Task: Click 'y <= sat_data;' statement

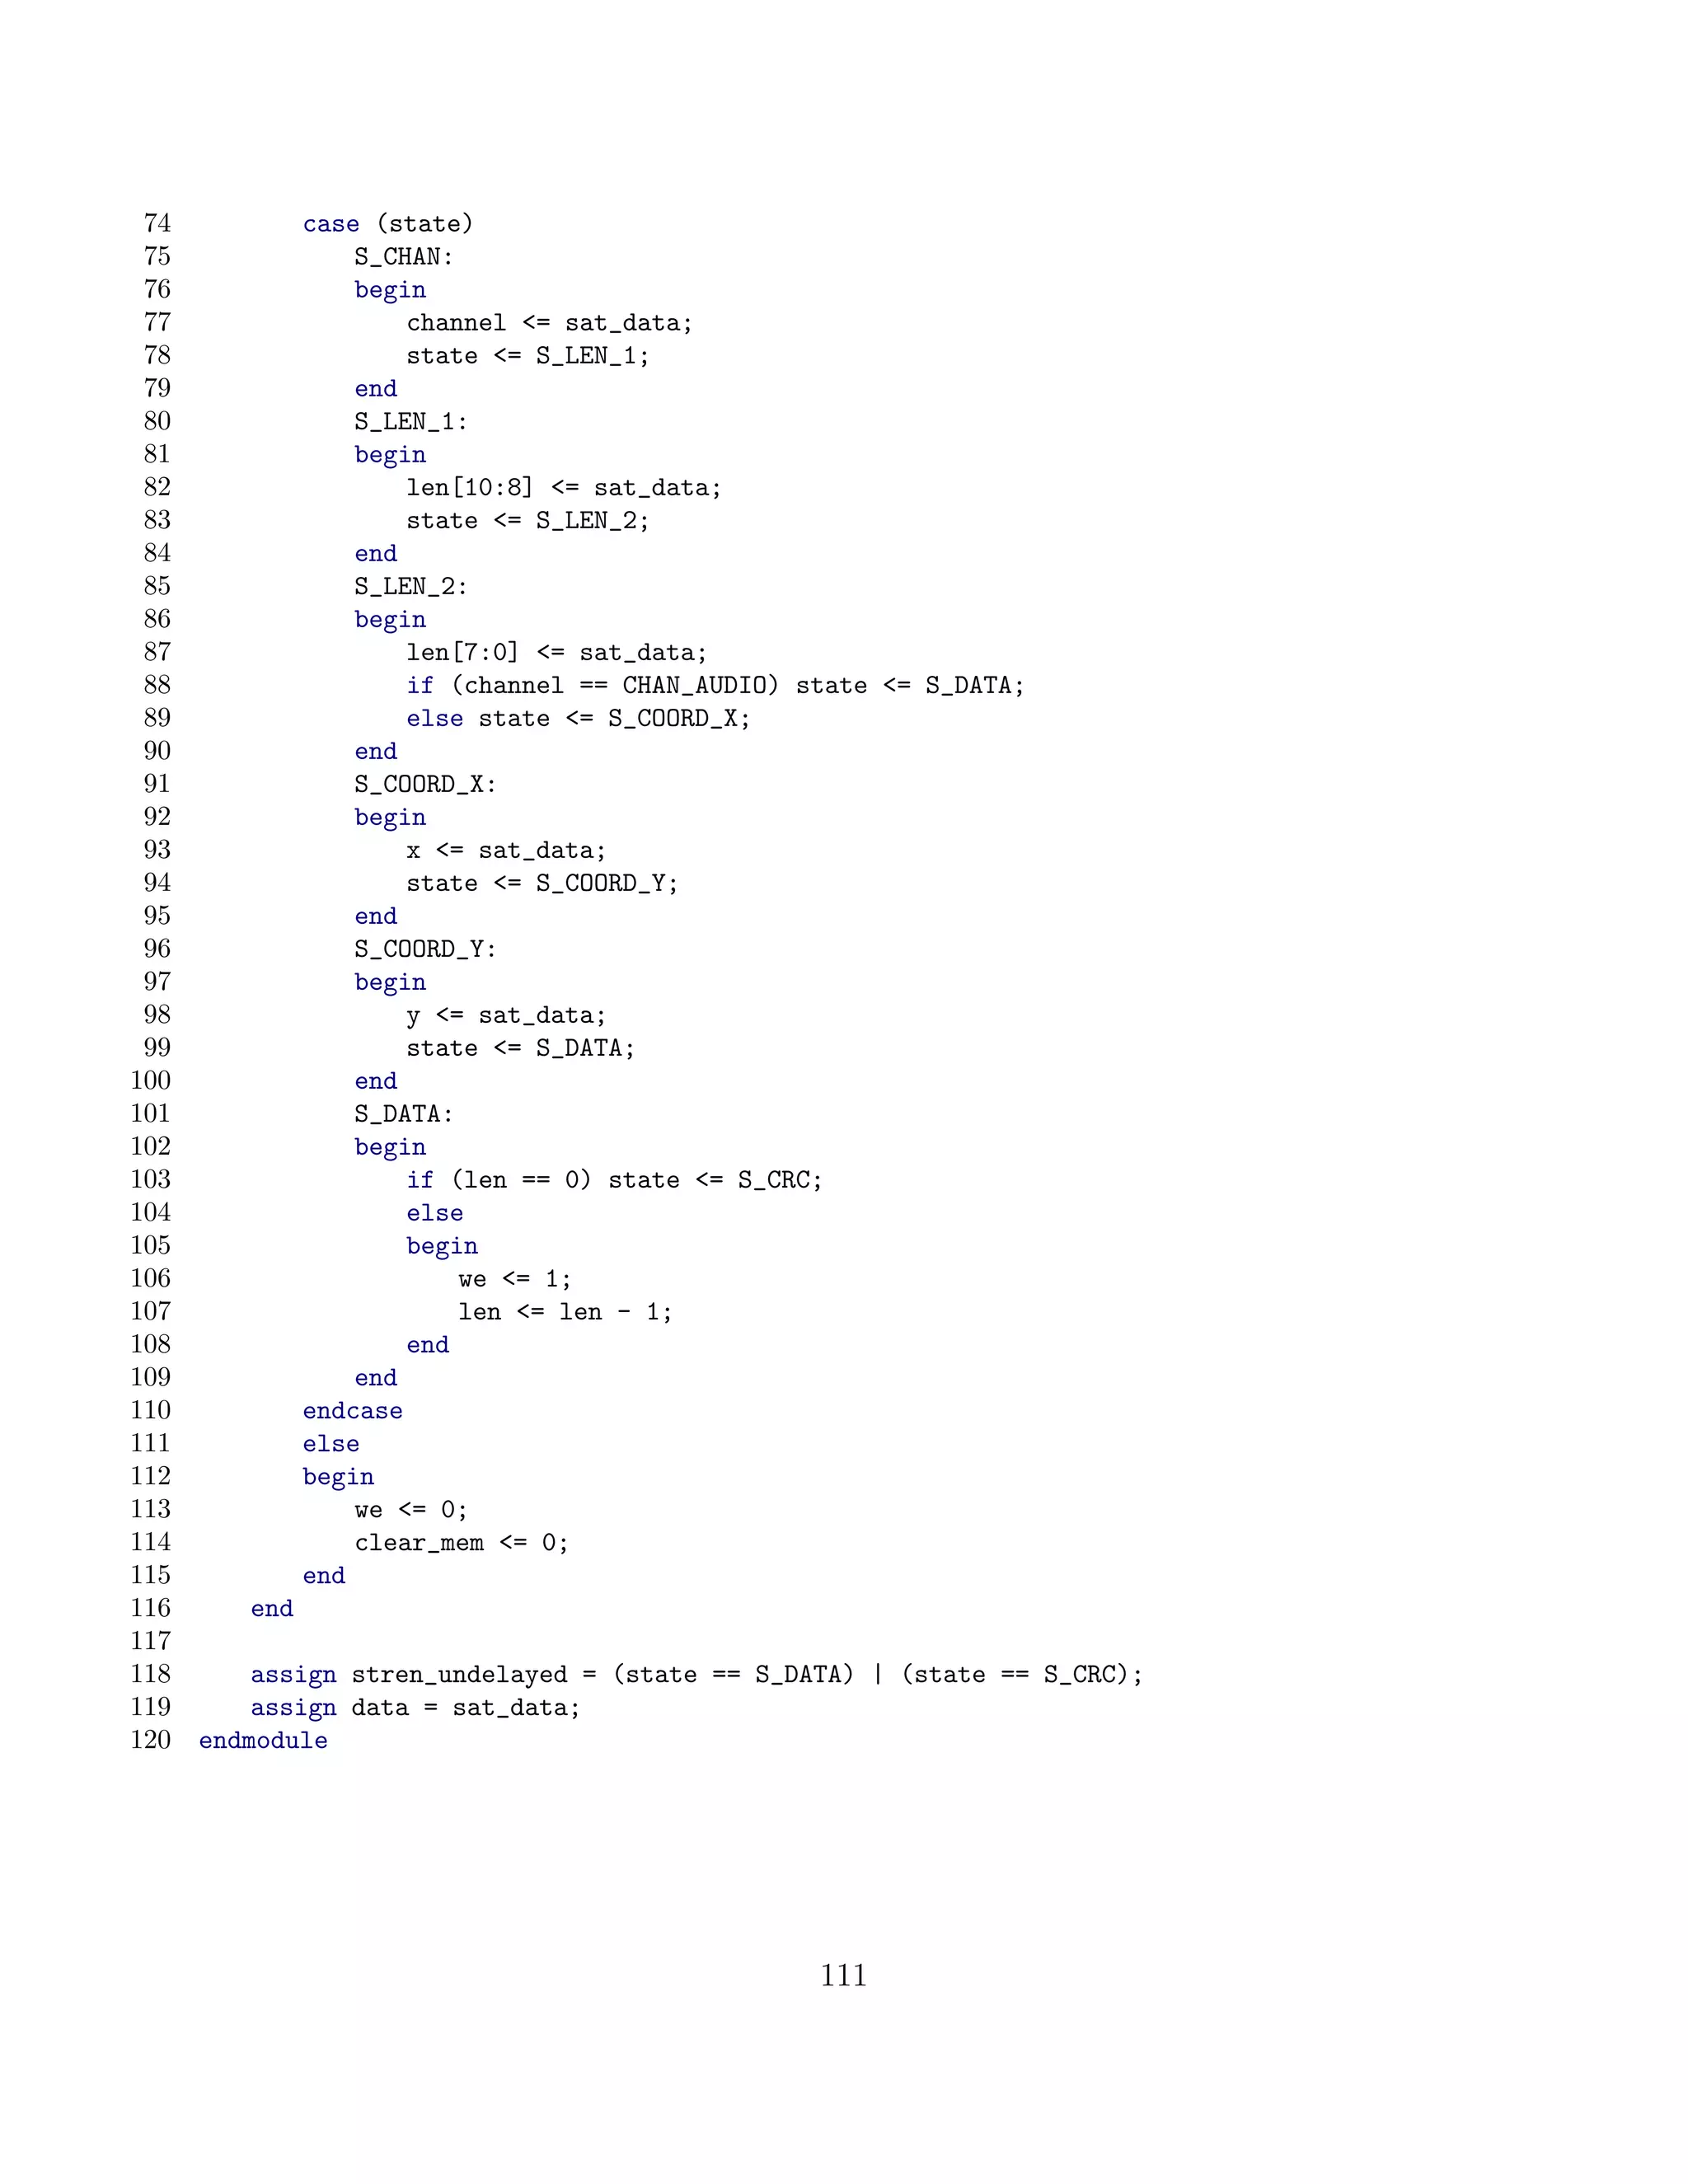Action: 506,1016
